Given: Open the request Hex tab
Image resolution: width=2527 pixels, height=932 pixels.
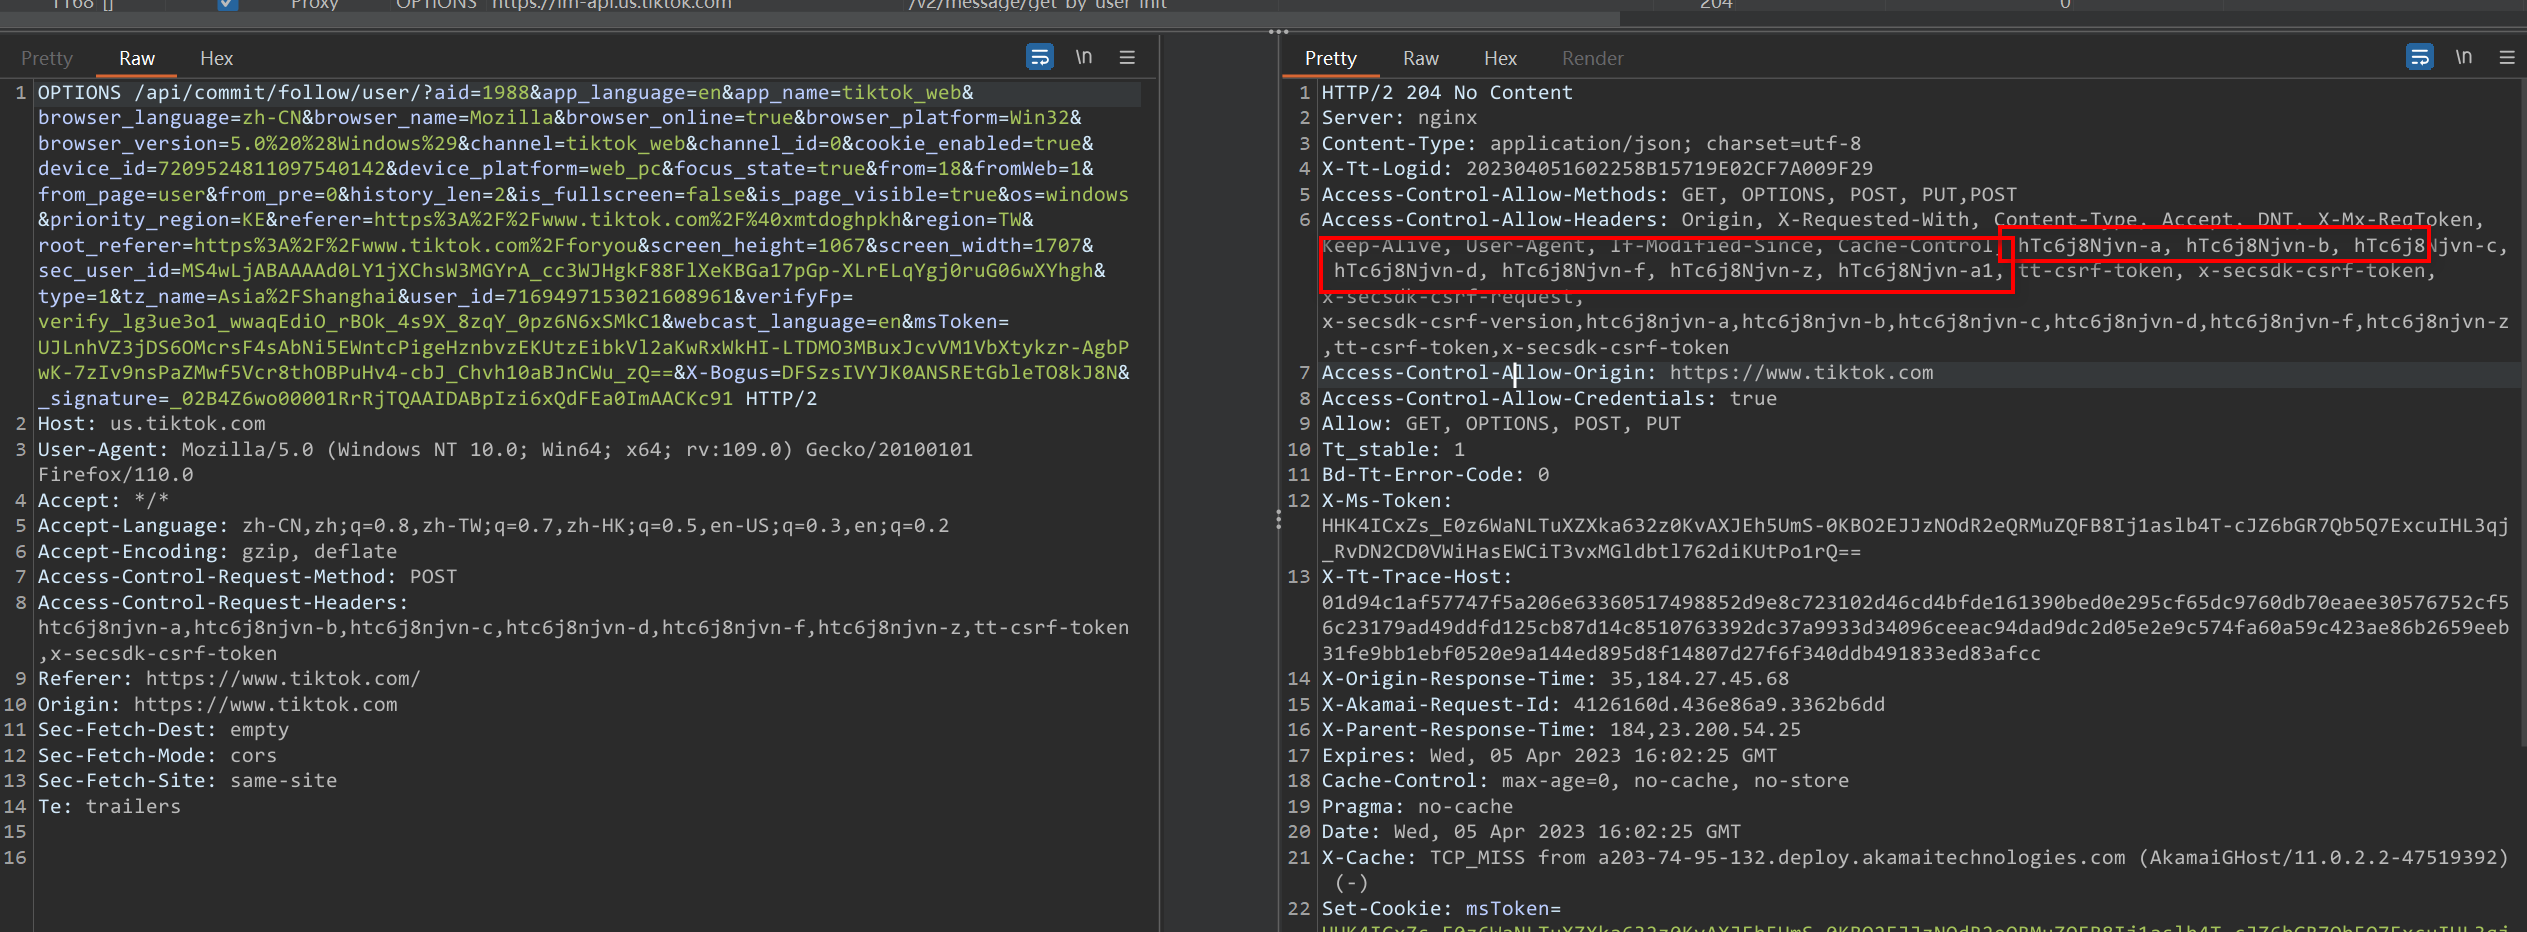Looking at the screenshot, I should pos(216,58).
